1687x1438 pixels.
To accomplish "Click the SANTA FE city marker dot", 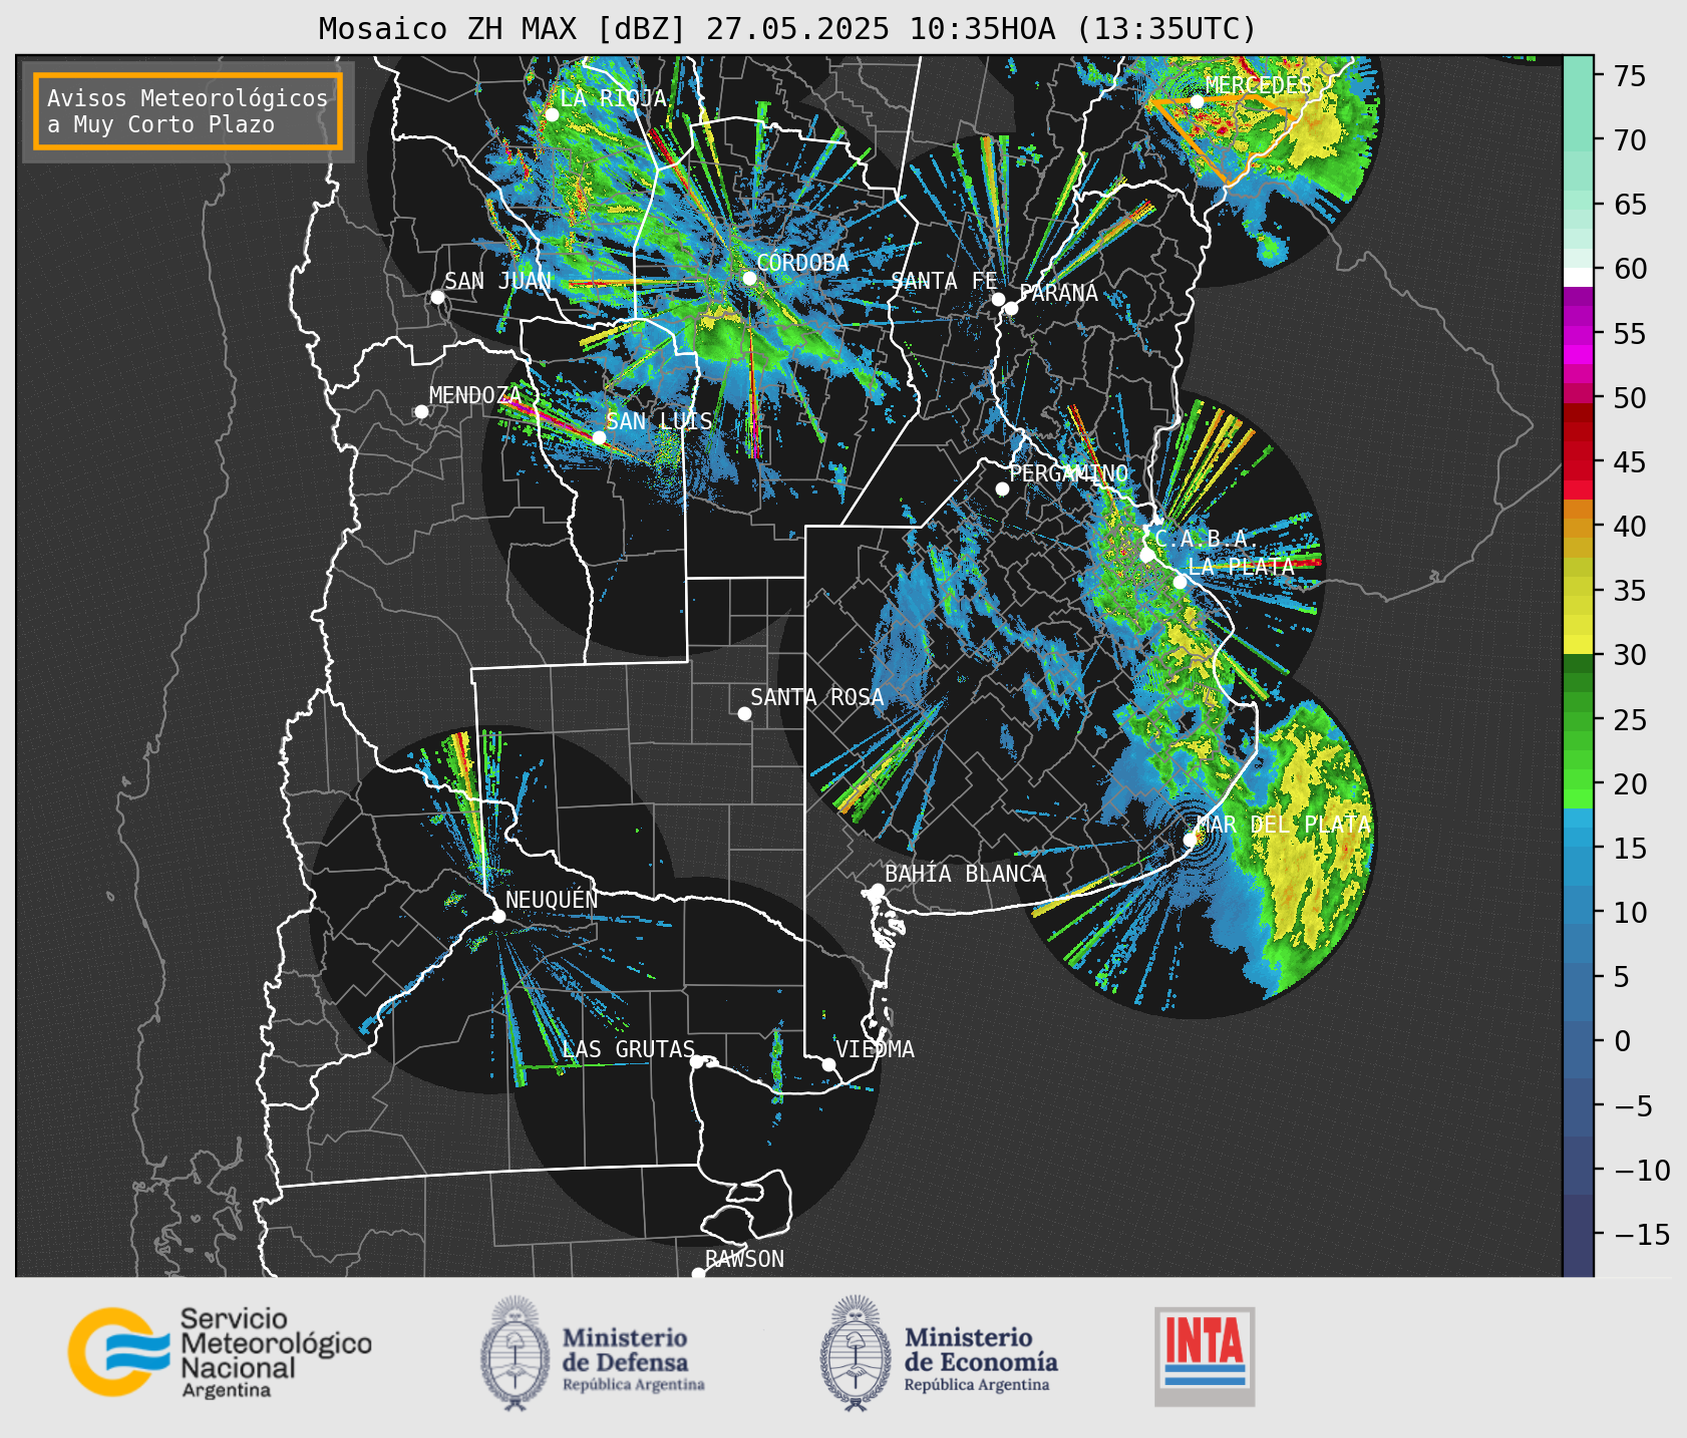I will (998, 299).
